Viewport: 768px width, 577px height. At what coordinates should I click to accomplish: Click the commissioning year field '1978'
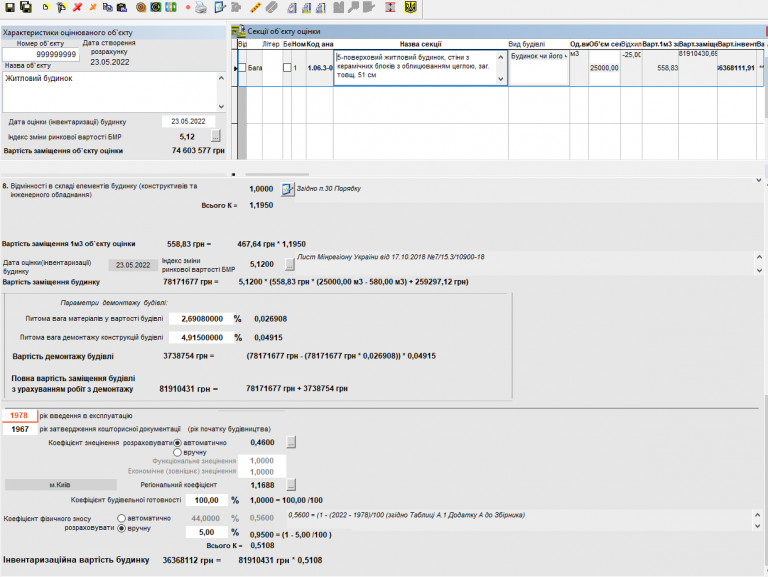coord(20,415)
